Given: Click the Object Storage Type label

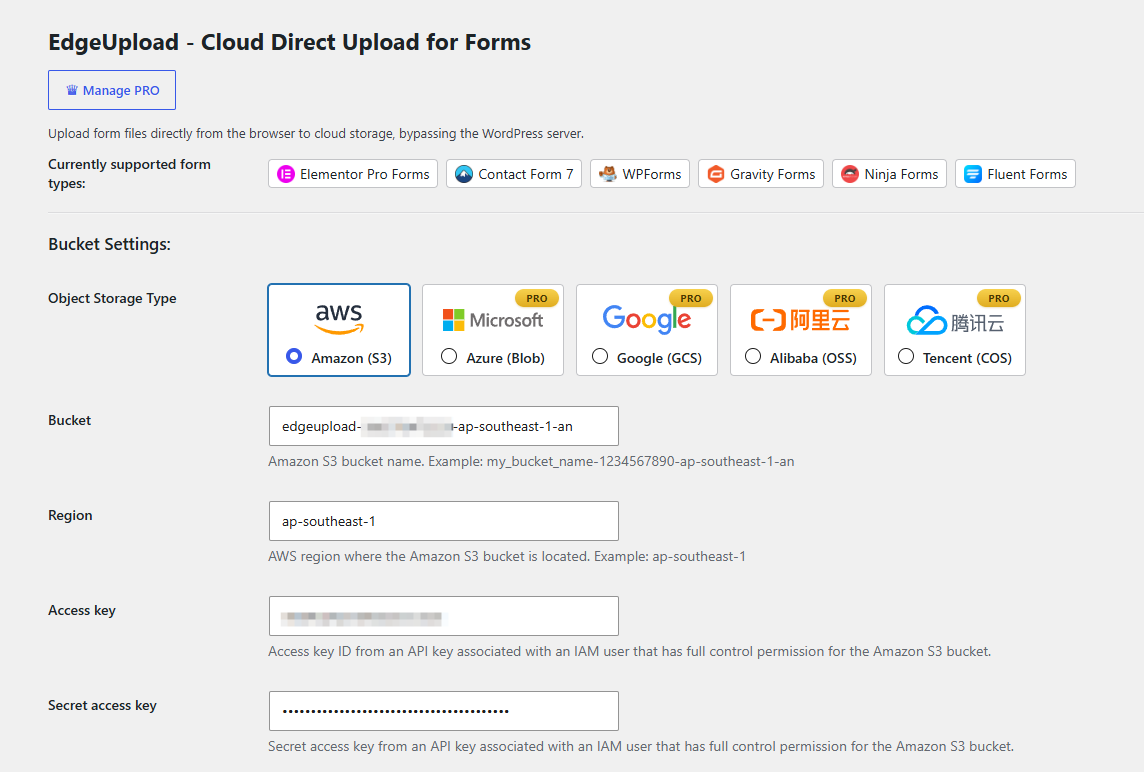Looking at the screenshot, I should click(112, 298).
